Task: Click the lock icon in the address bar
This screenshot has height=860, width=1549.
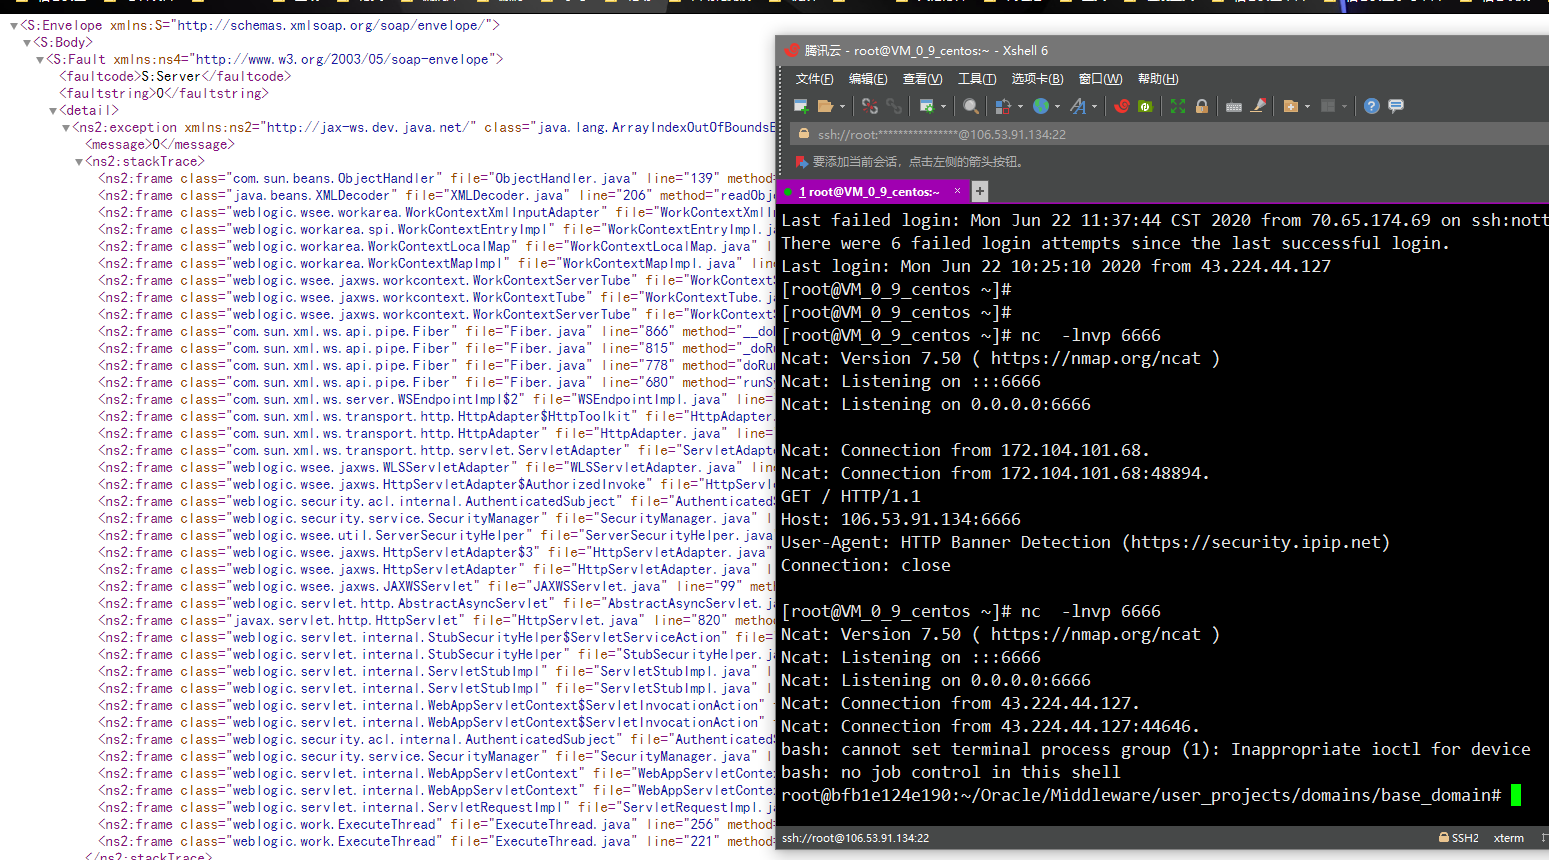Action: pyautogui.click(x=803, y=133)
